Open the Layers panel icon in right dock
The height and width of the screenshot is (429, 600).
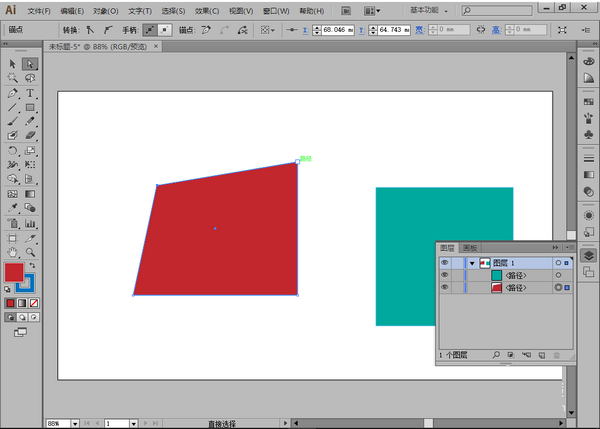589,256
